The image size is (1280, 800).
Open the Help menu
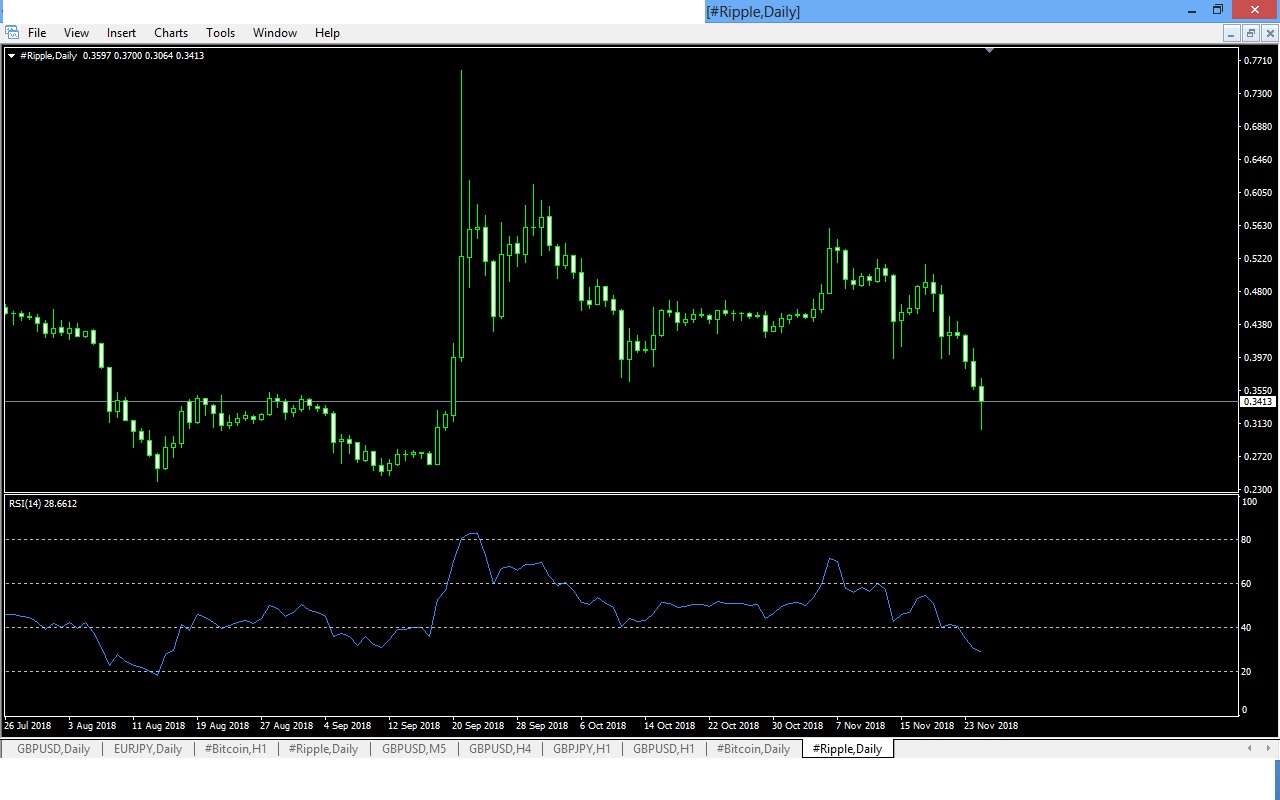pos(327,33)
